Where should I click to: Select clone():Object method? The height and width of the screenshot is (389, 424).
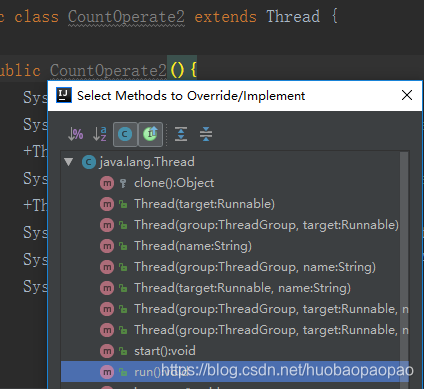coord(174,183)
